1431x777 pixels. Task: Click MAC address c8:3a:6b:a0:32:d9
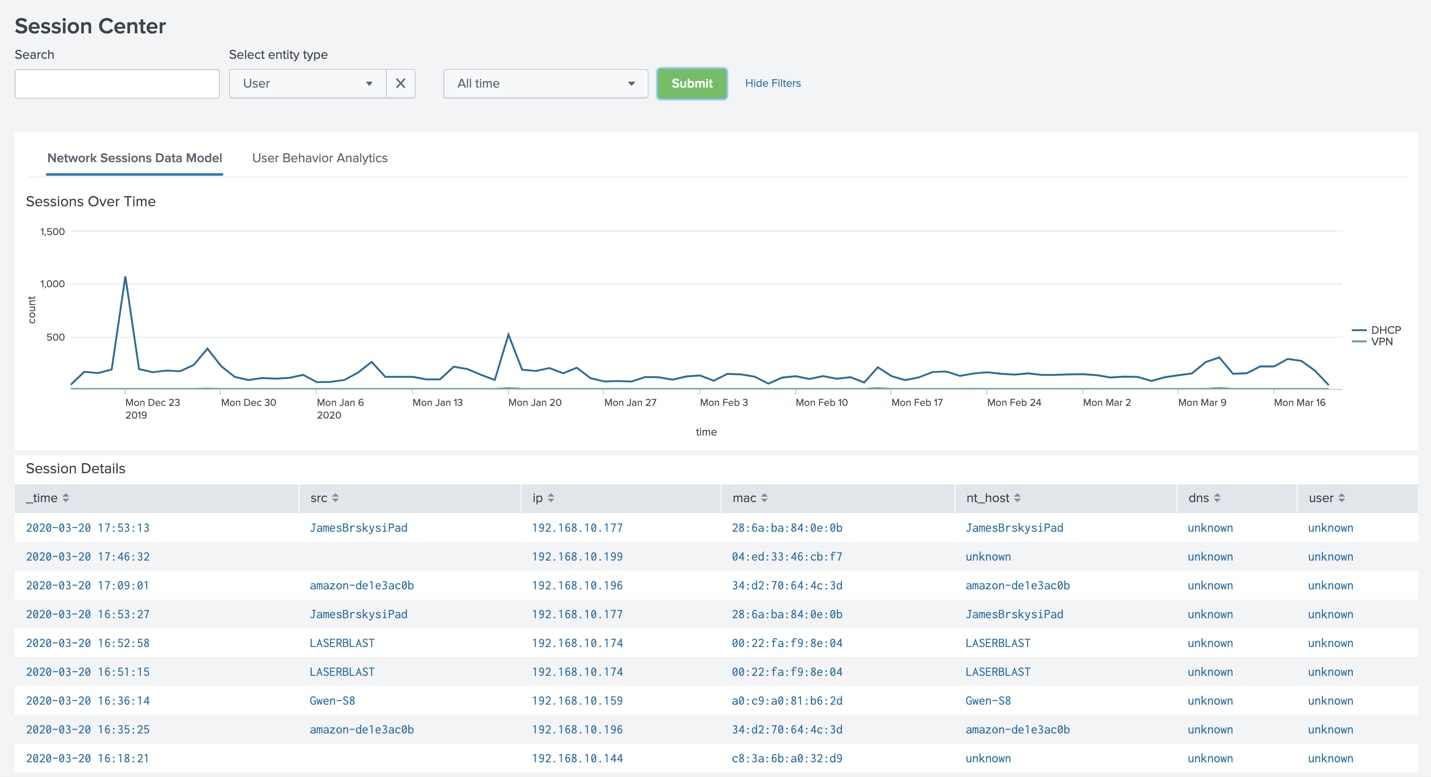[x=787, y=759]
